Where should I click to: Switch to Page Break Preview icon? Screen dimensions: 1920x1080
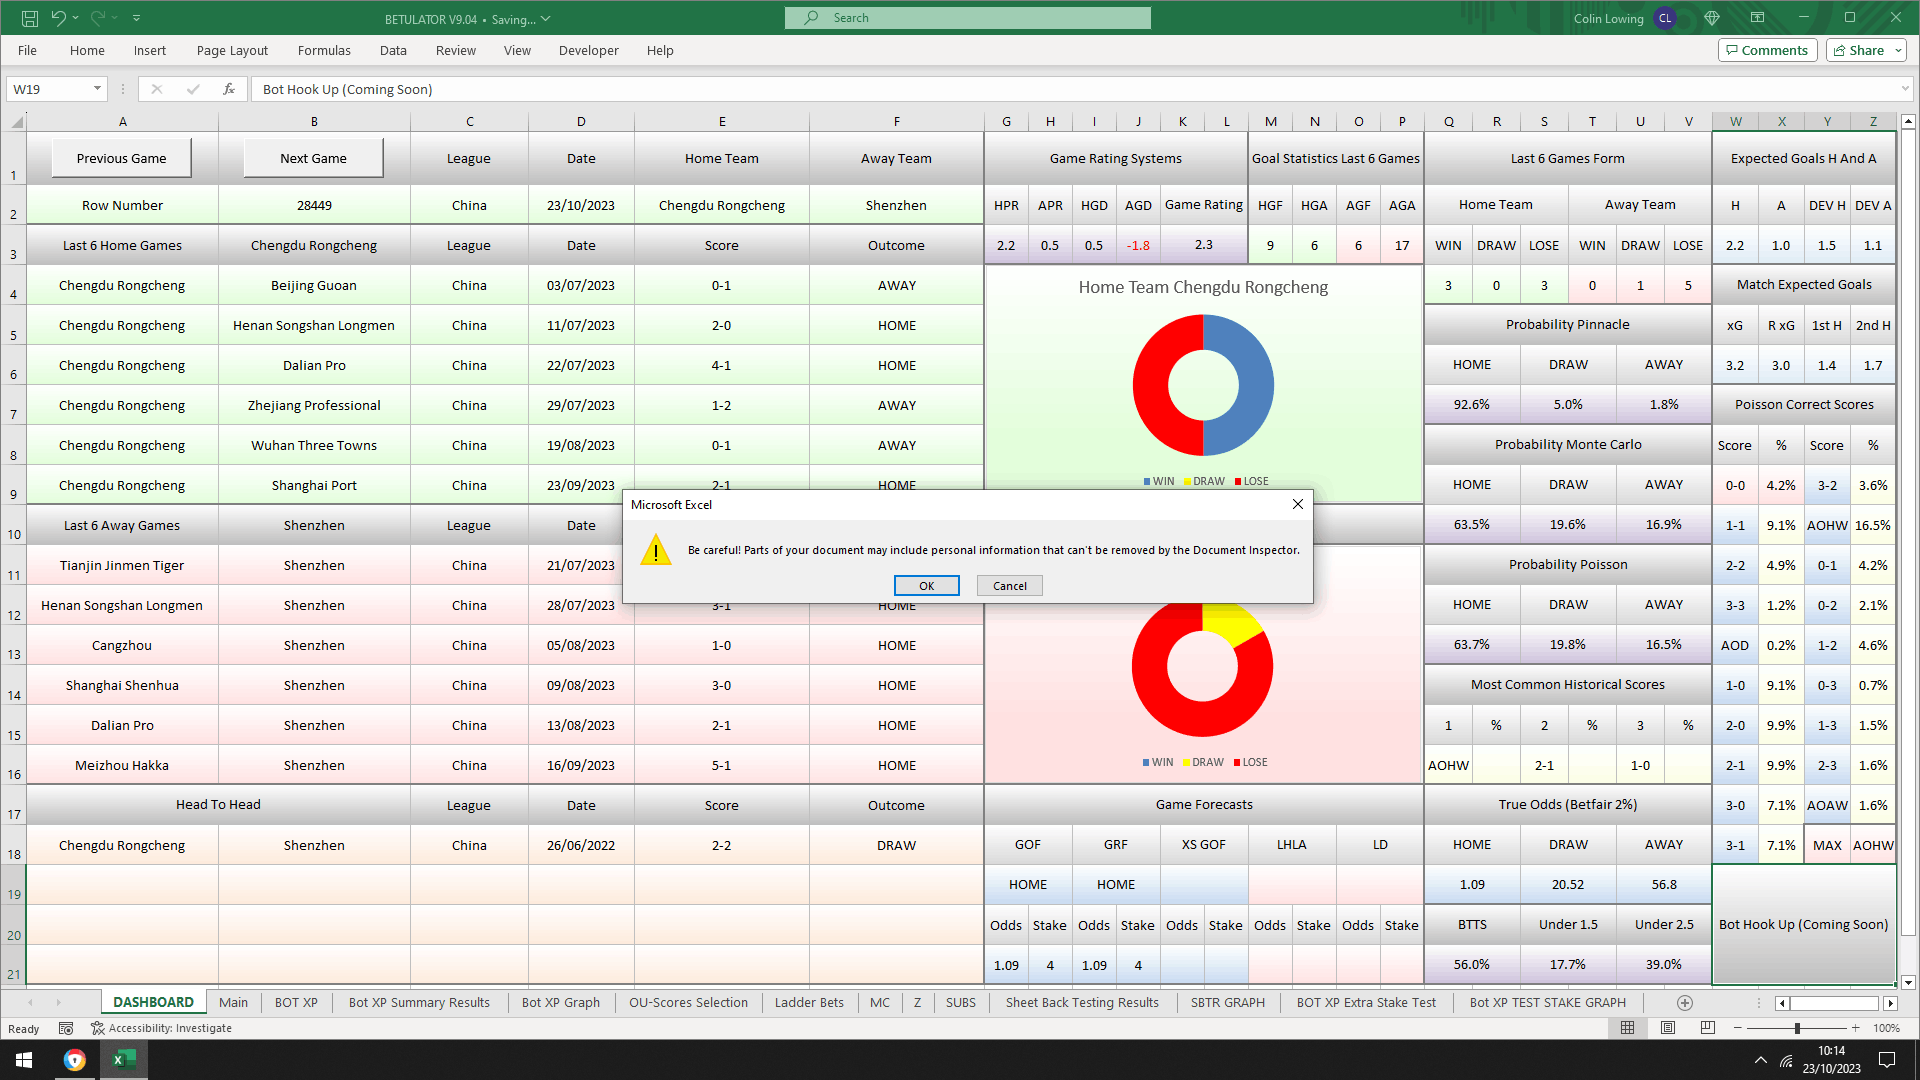tap(1707, 1028)
